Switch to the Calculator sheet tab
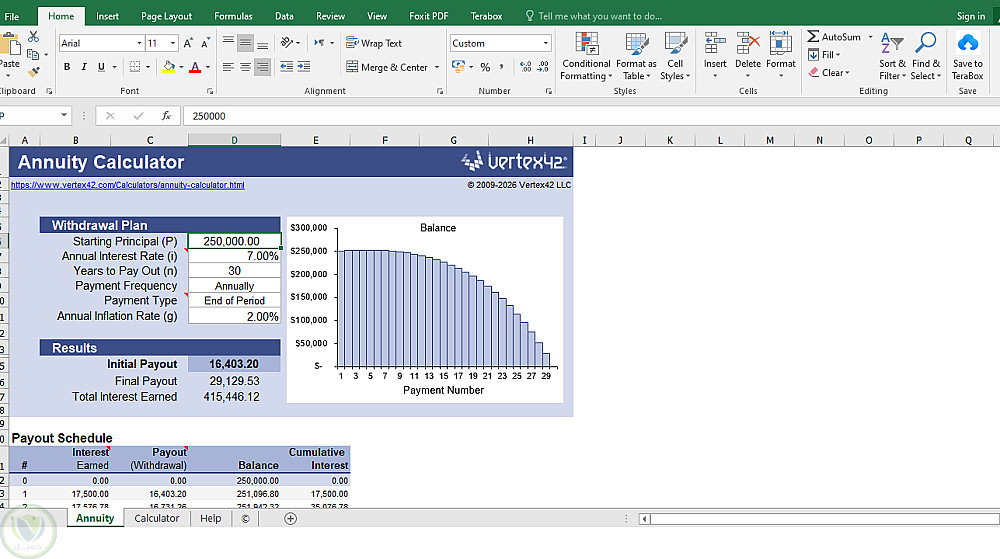The width and height of the screenshot is (1000, 559). [156, 518]
